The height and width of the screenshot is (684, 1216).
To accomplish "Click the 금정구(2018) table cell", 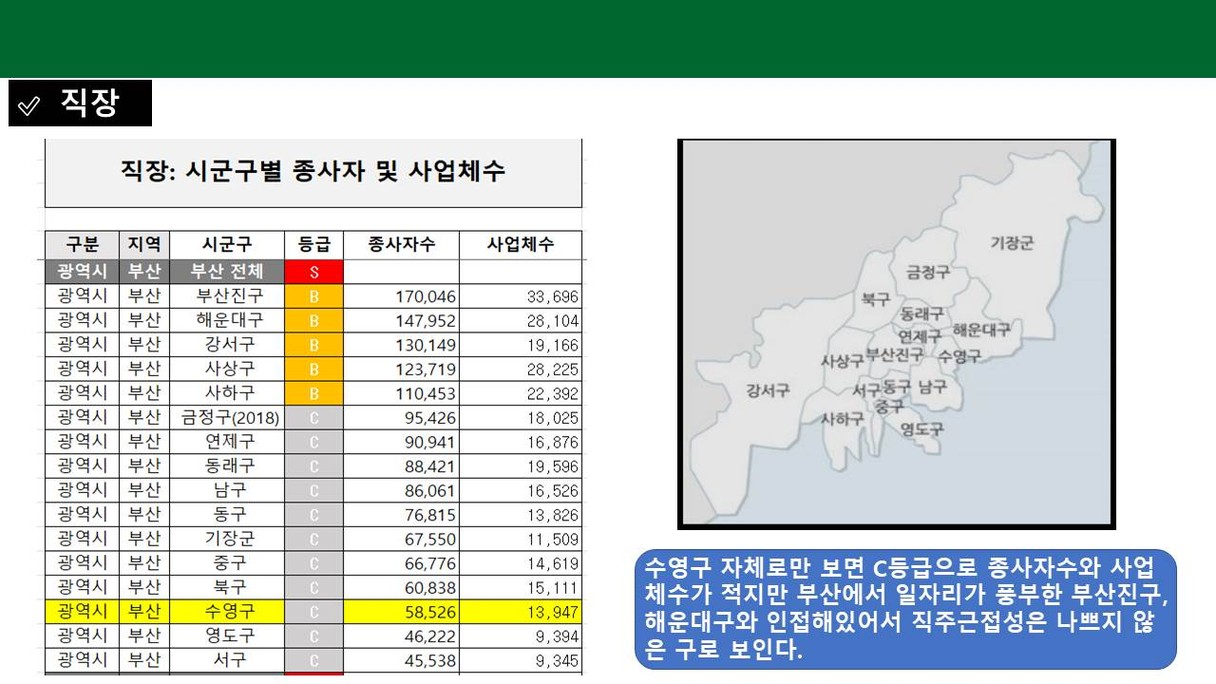I will click(x=227, y=417).
